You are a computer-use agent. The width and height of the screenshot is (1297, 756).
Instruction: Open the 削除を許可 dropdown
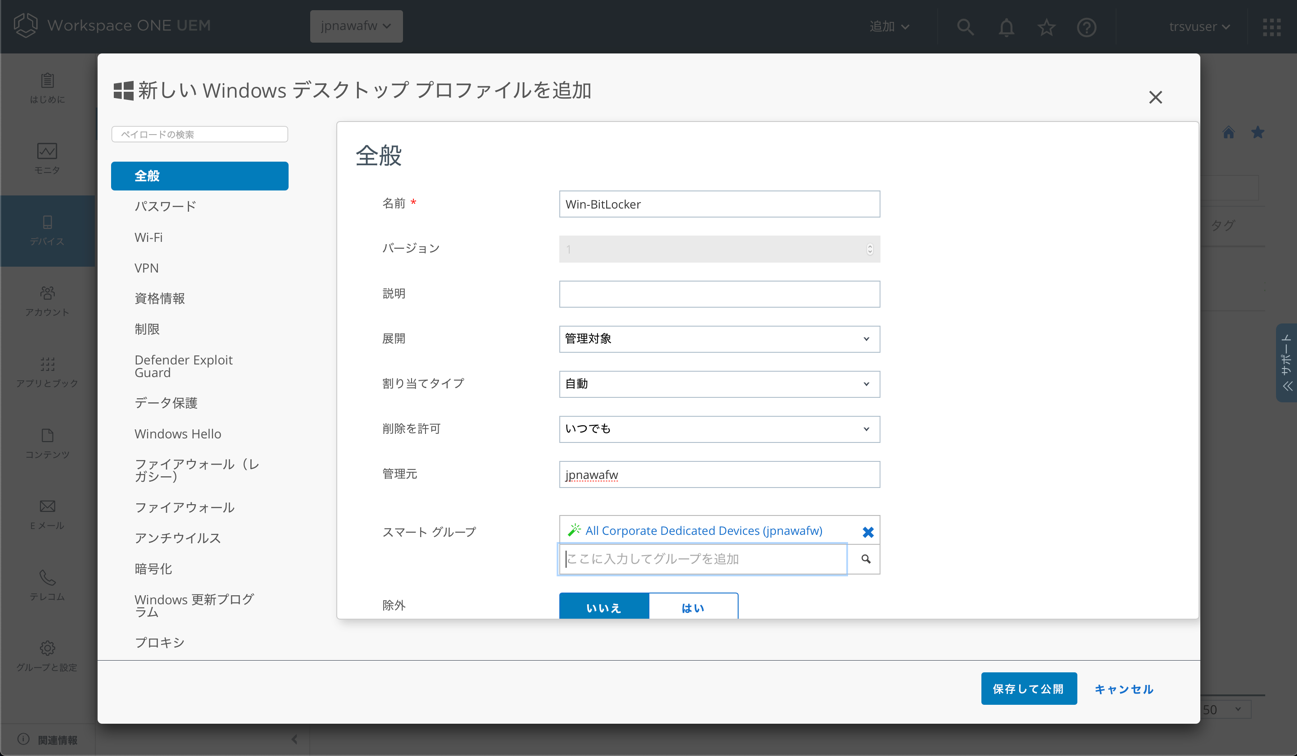tap(719, 429)
